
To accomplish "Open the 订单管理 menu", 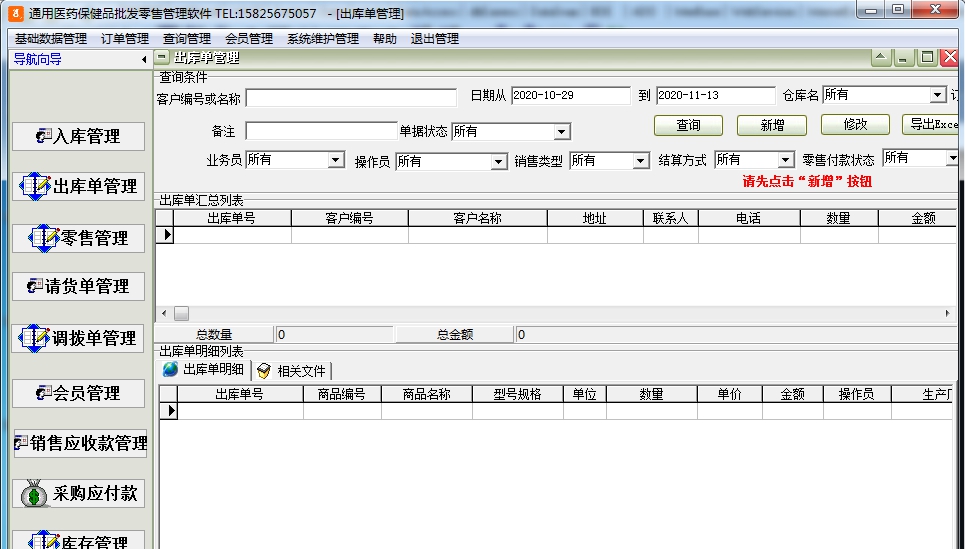I will [125, 39].
